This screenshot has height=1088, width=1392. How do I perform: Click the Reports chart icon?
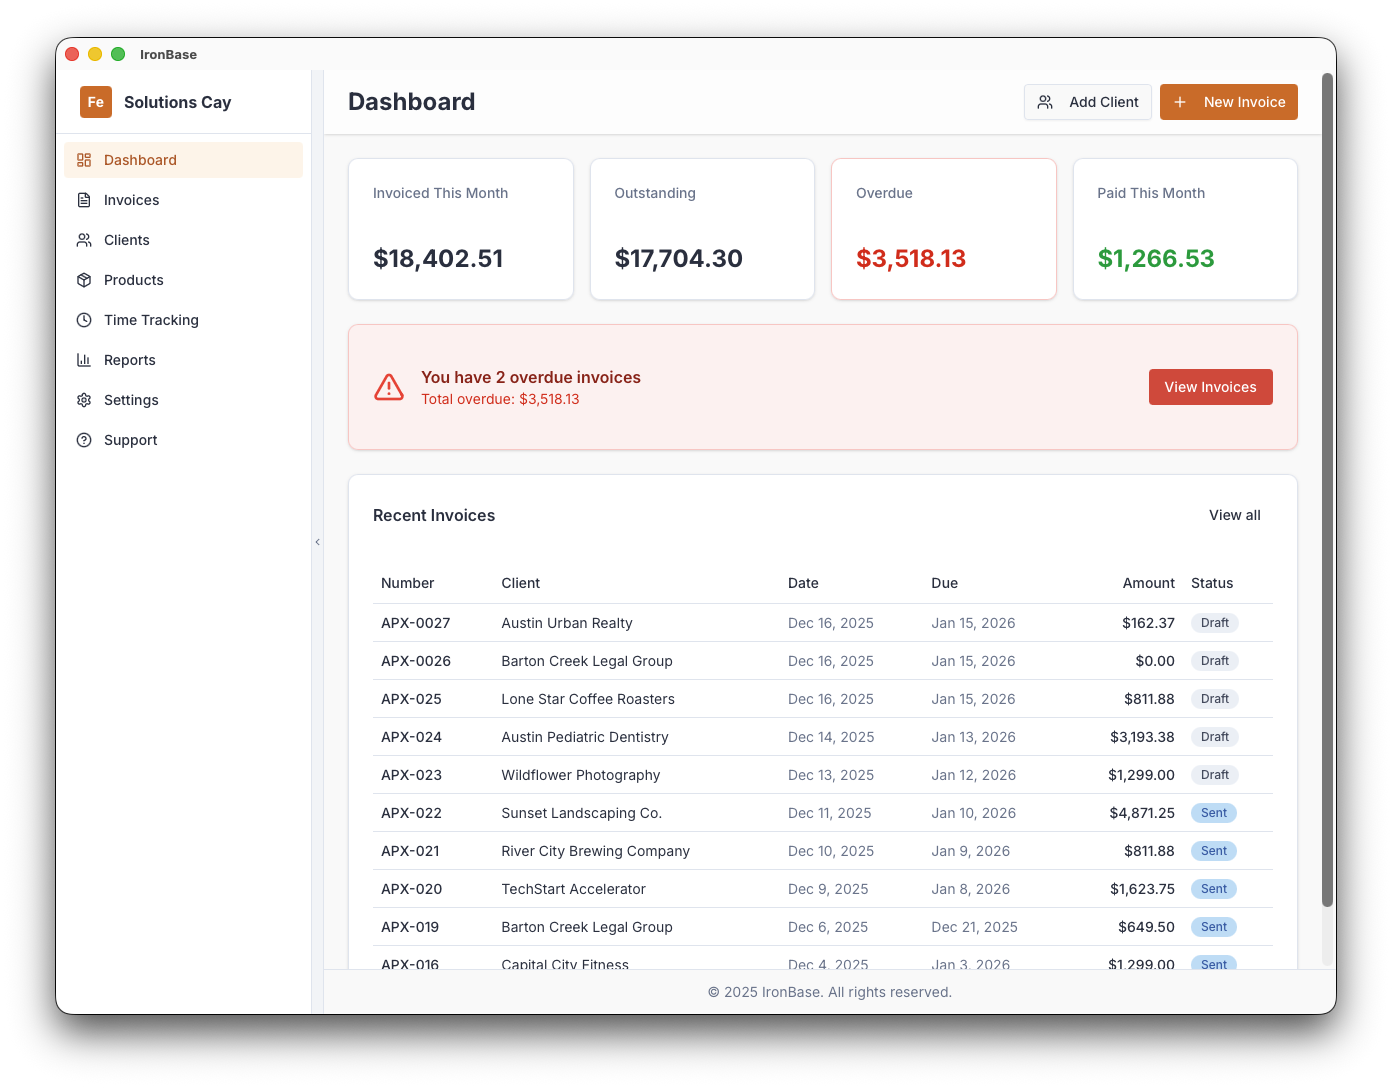pos(85,360)
